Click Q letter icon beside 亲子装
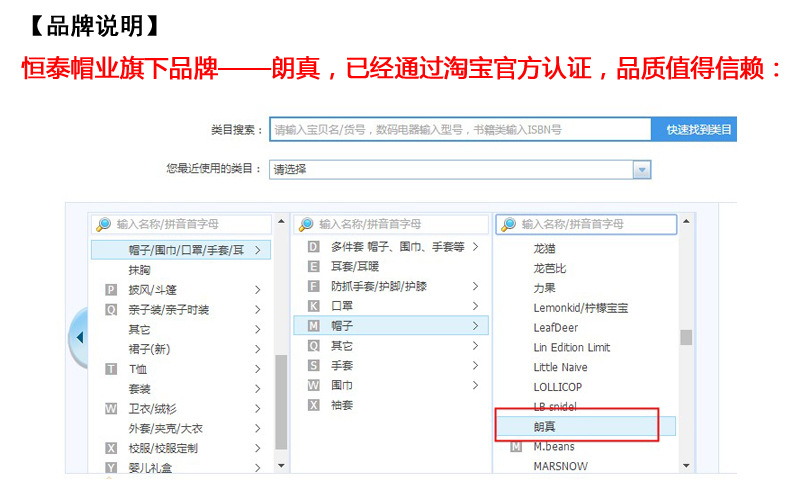The image size is (790, 500). pos(111,309)
